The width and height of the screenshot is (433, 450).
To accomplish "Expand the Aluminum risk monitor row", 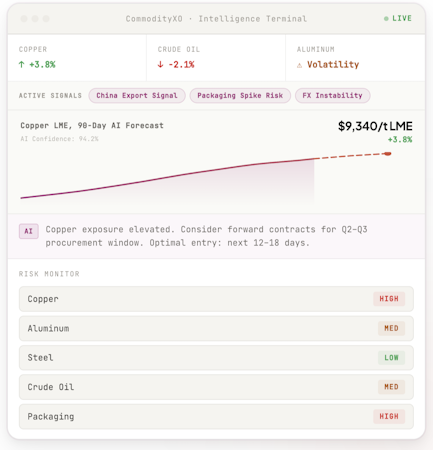I will [216, 328].
